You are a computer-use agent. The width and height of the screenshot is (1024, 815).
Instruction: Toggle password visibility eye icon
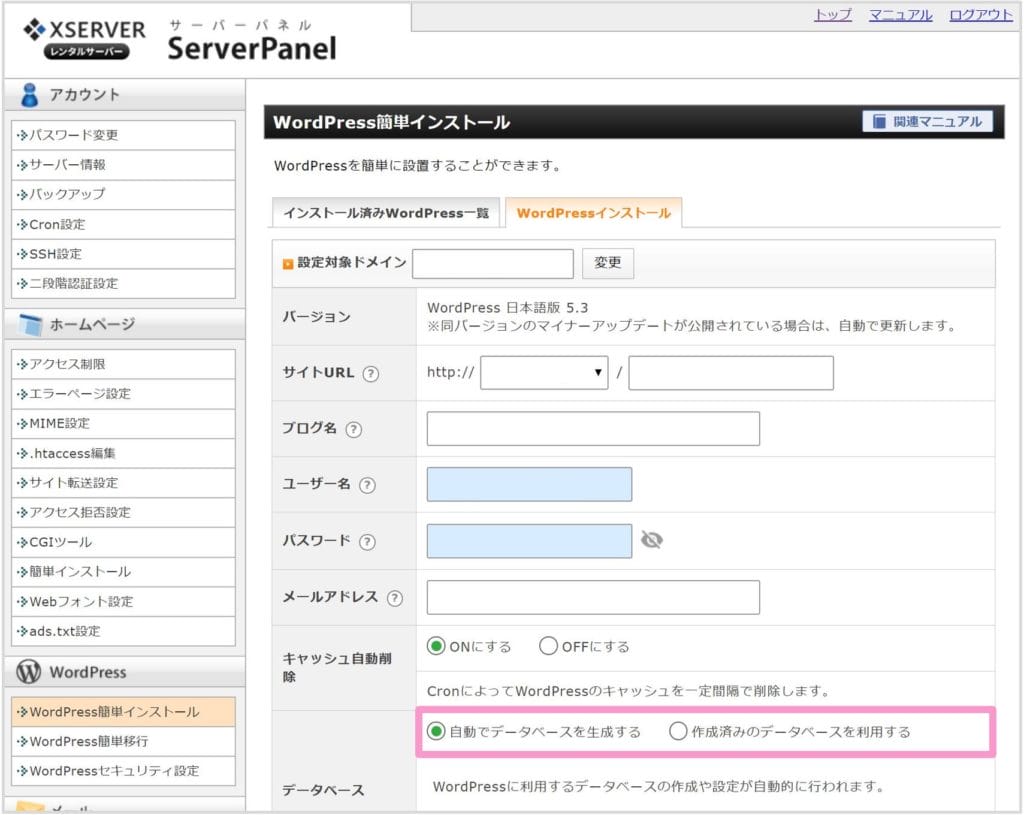pyautogui.click(x=652, y=541)
